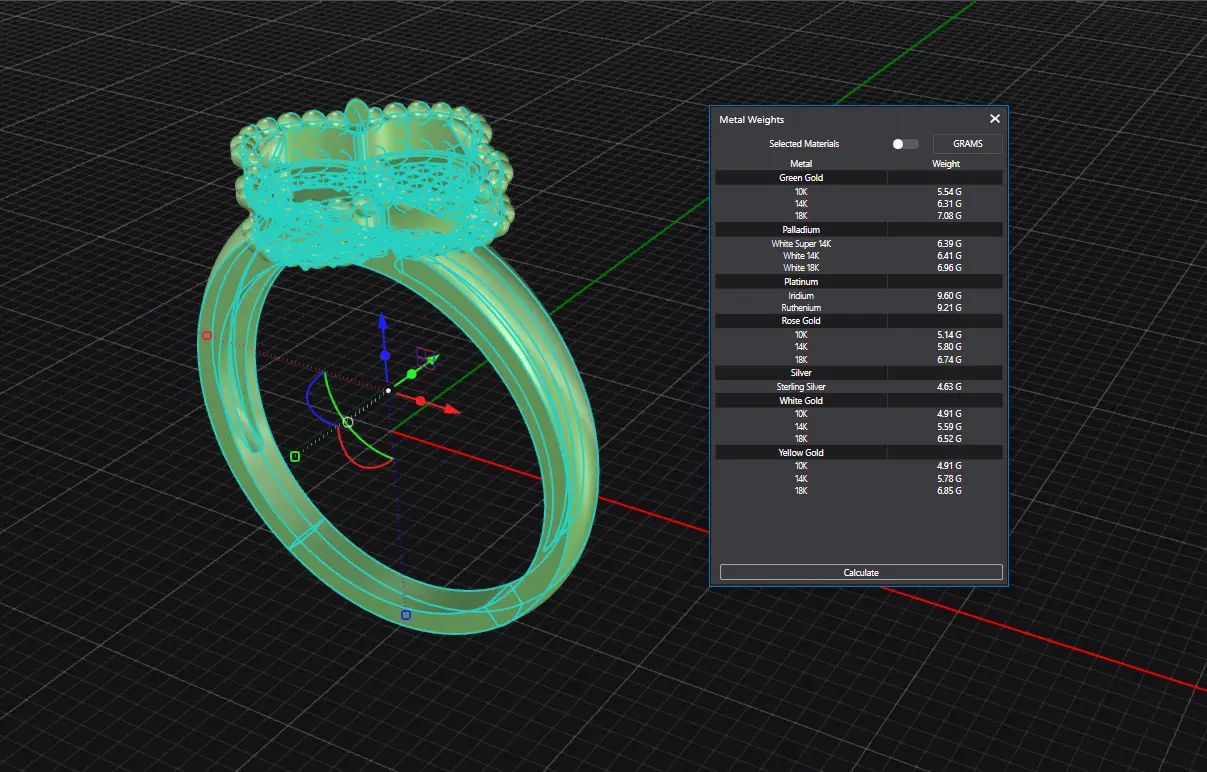Image resolution: width=1207 pixels, height=772 pixels.
Task: Close the Metal Weights panel
Action: click(994, 119)
